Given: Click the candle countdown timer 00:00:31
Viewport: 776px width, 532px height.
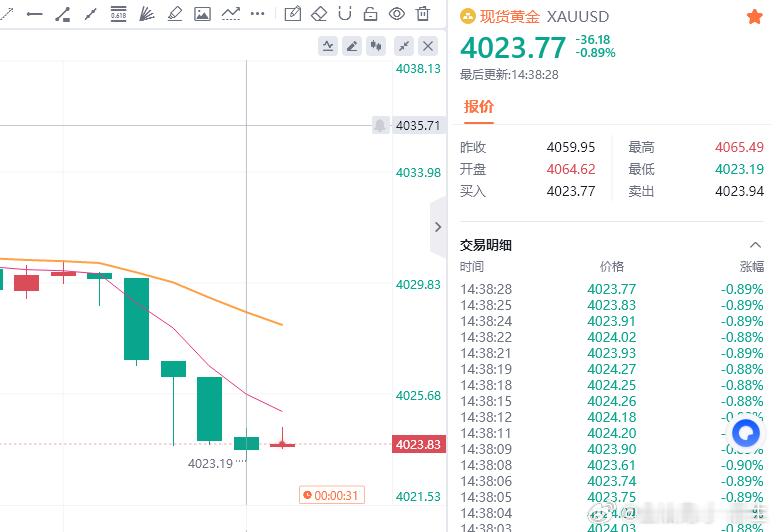Looking at the screenshot, I should click(332, 495).
